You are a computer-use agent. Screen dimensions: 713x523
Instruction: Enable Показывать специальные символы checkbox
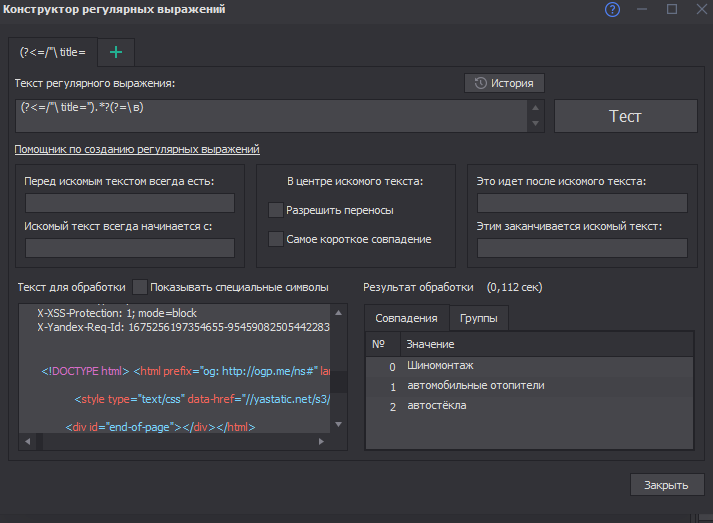[140, 287]
